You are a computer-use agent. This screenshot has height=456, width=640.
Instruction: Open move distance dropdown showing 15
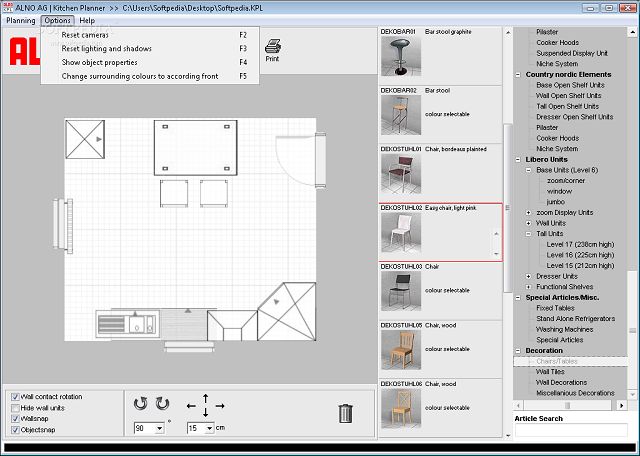(209, 428)
